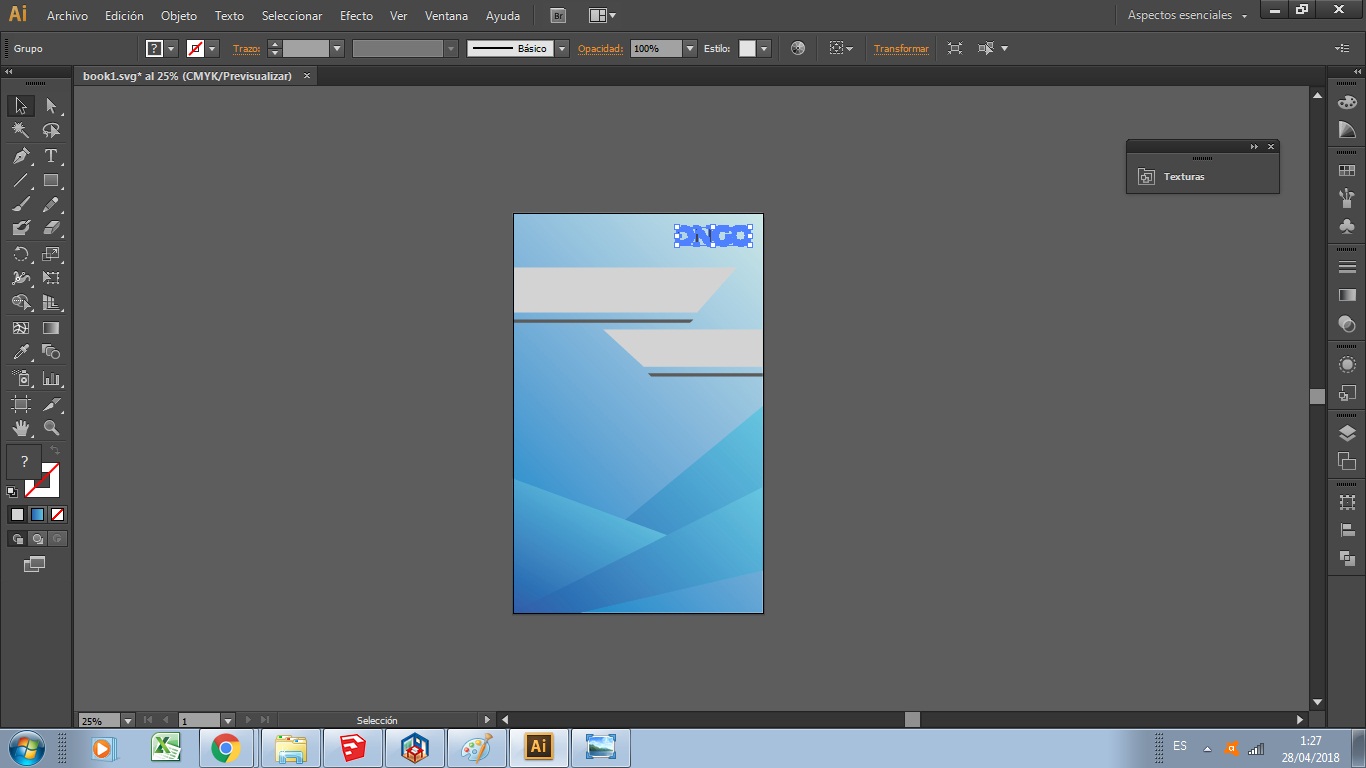Screen dimensions: 1366x768
Task: Open the Básico brush definition dropdown
Action: (562, 48)
